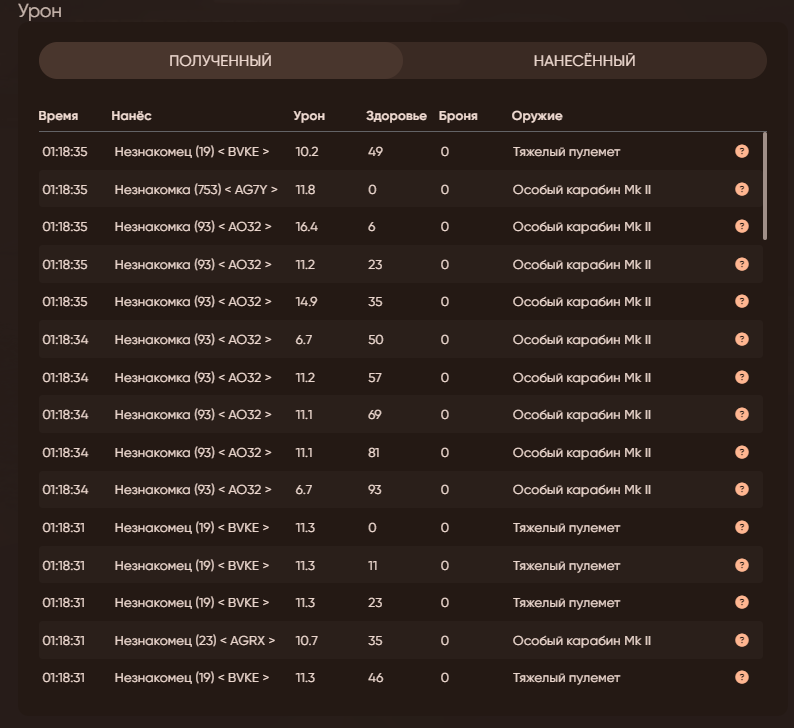Click question icon in row with health 50
The image size is (794, 728).
tap(742, 339)
